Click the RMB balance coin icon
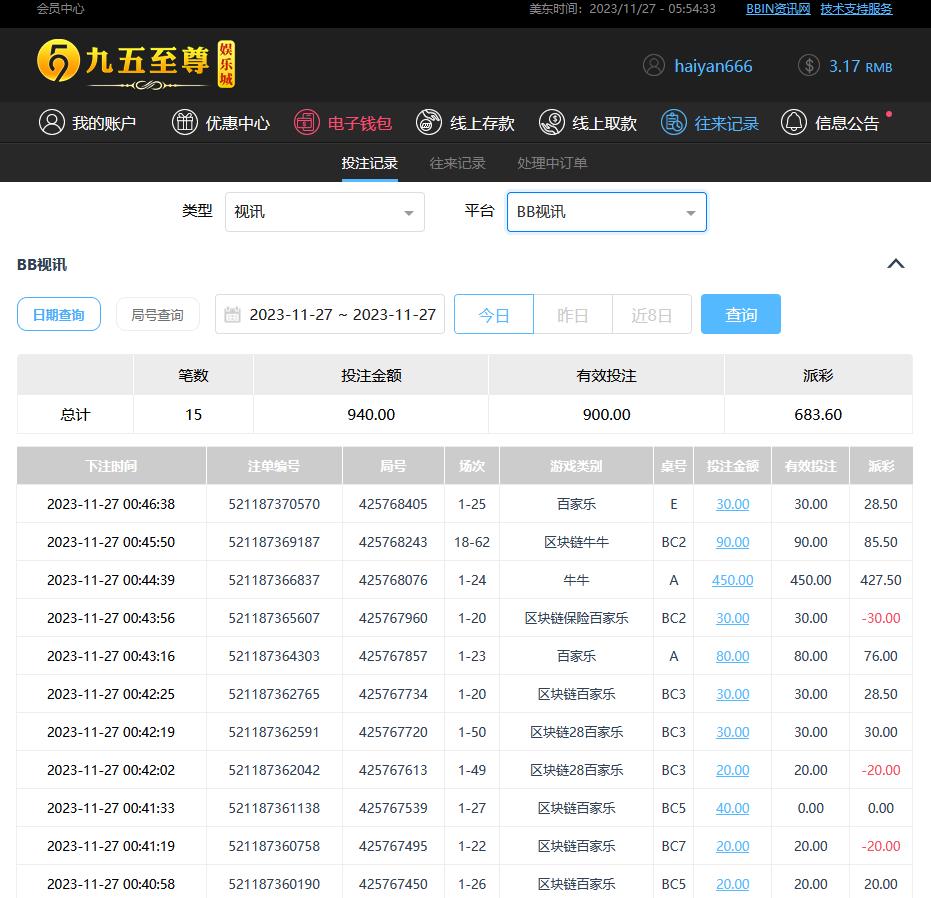Screen dimensions: 931x898 pyautogui.click(x=809, y=66)
